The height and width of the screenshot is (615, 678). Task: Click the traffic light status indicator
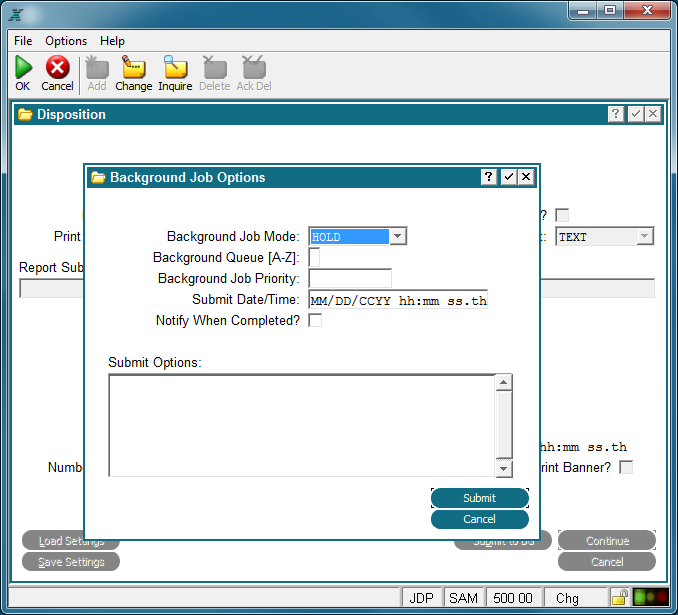(x=650, y=597)
